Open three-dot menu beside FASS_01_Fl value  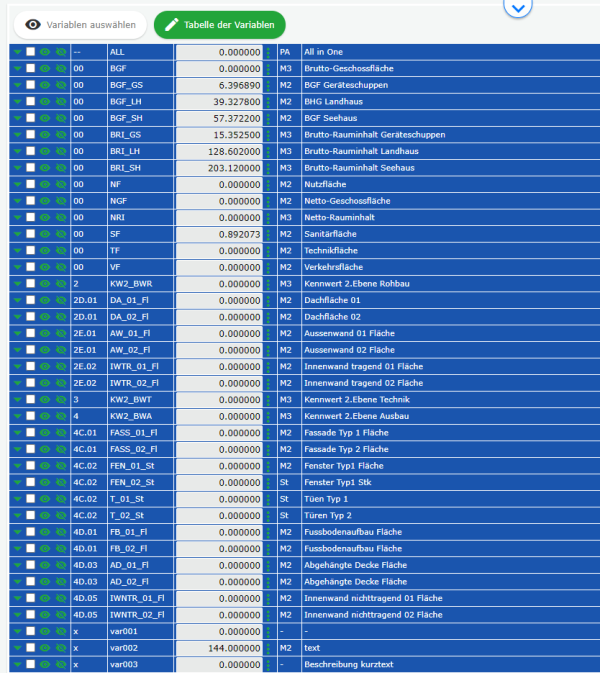point(269,433)
